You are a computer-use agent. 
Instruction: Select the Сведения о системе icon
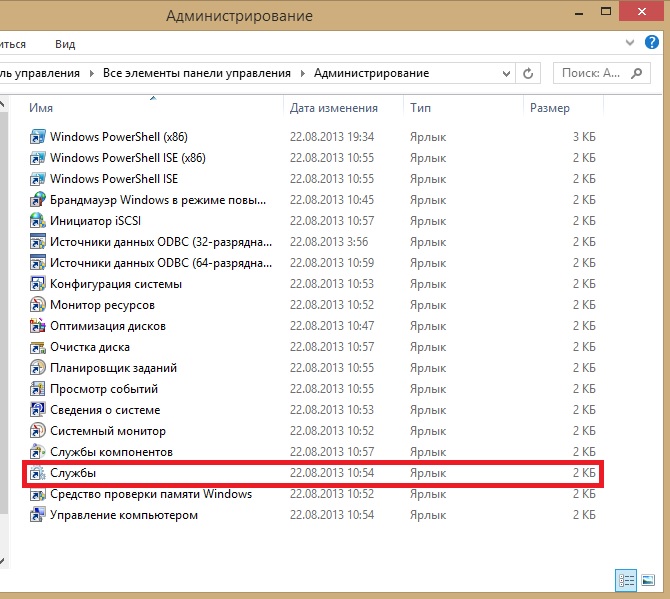38,410
